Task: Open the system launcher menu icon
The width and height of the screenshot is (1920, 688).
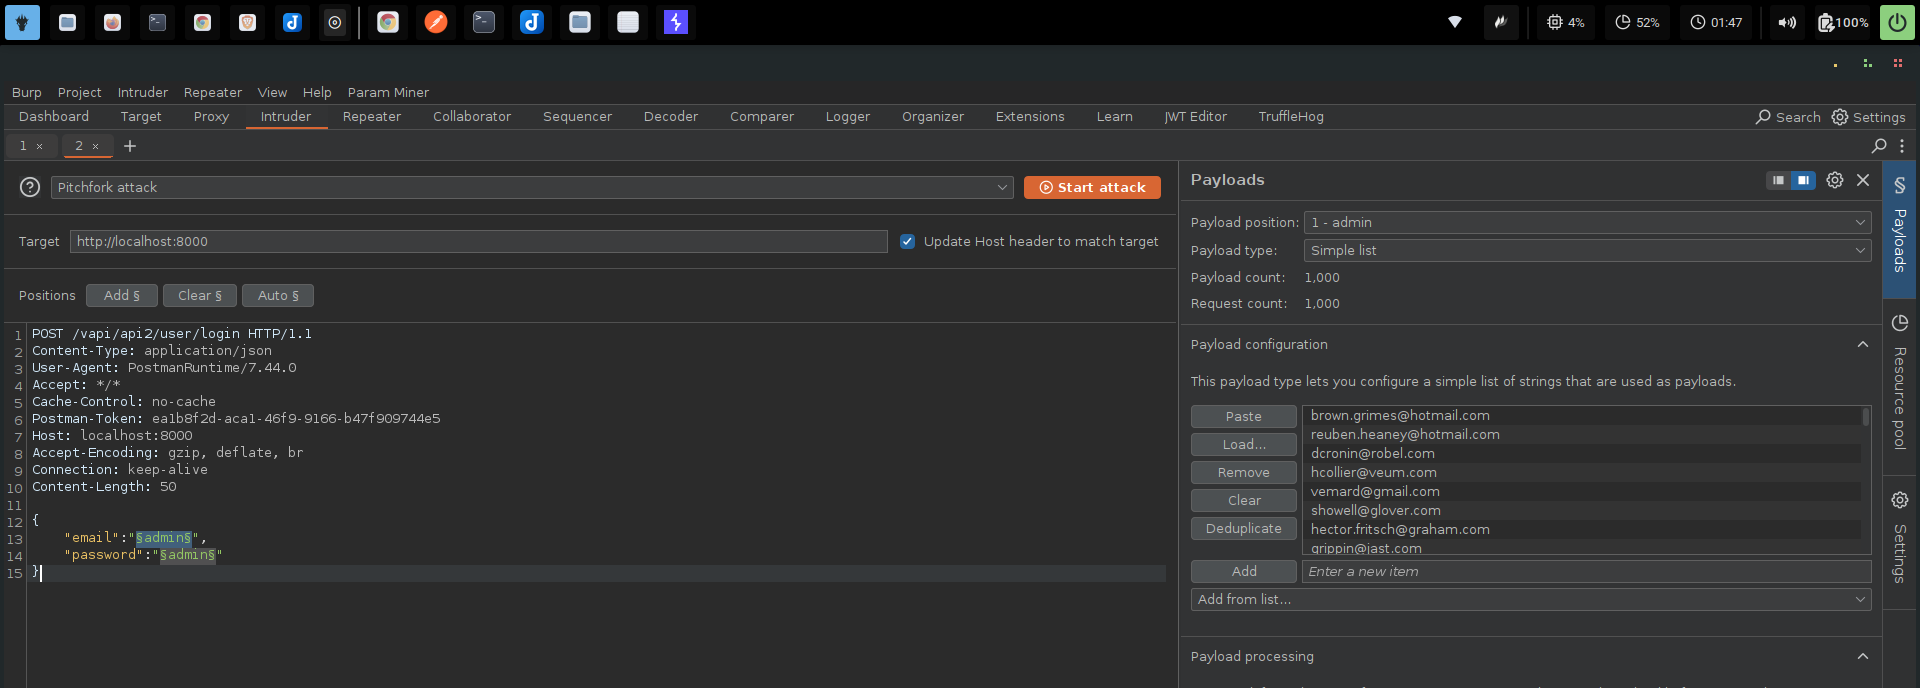Action: (22, 22)
